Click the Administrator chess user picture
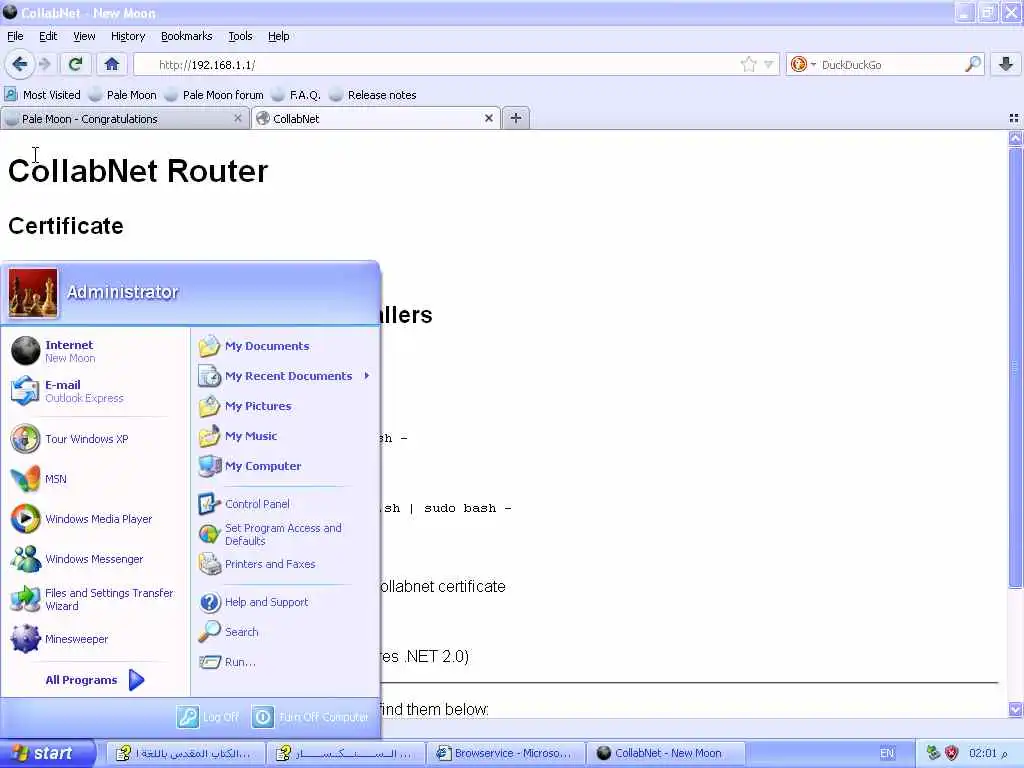Screen dimensions: 1024x768 click(x=33, y=293)
